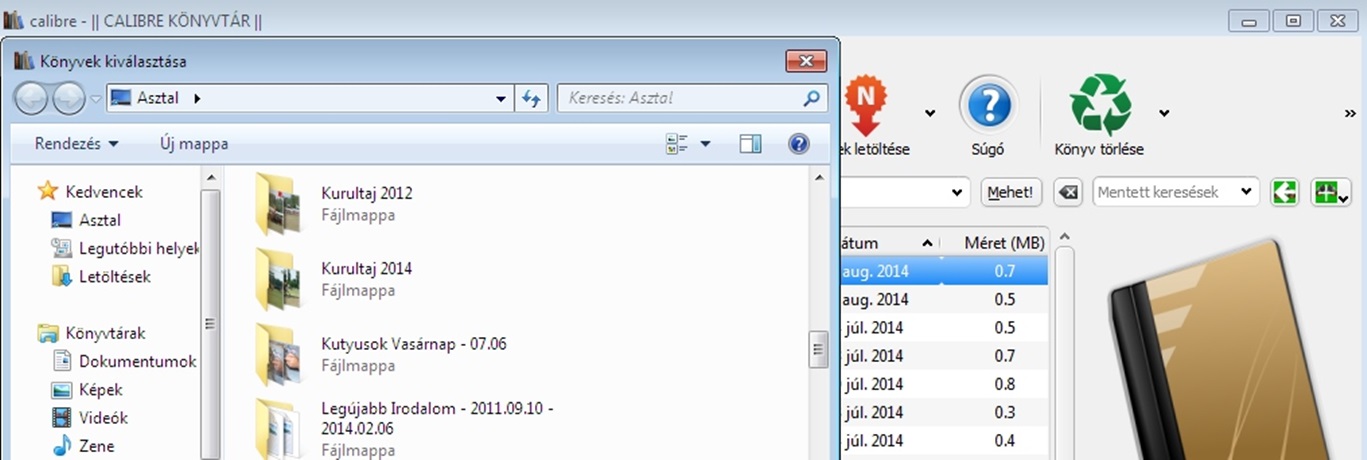Select Képek library
Image resolution: width=1367 pixels, height=460 pixels.
(87, 390)
